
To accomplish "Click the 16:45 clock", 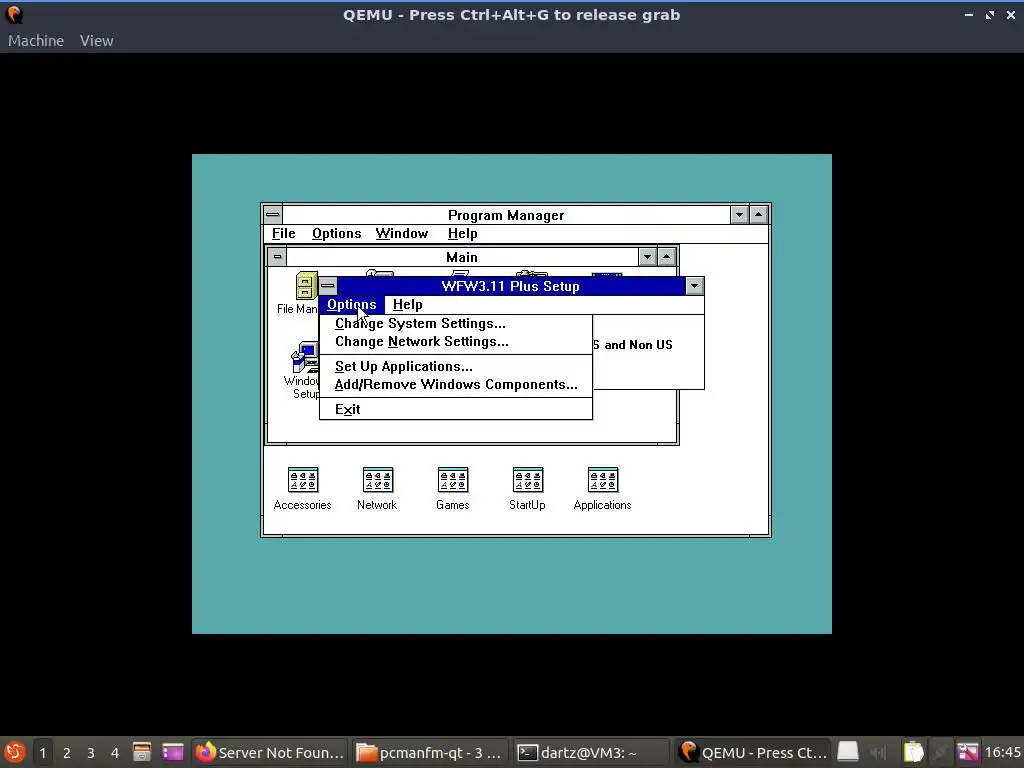I will tap(1002, 752).
